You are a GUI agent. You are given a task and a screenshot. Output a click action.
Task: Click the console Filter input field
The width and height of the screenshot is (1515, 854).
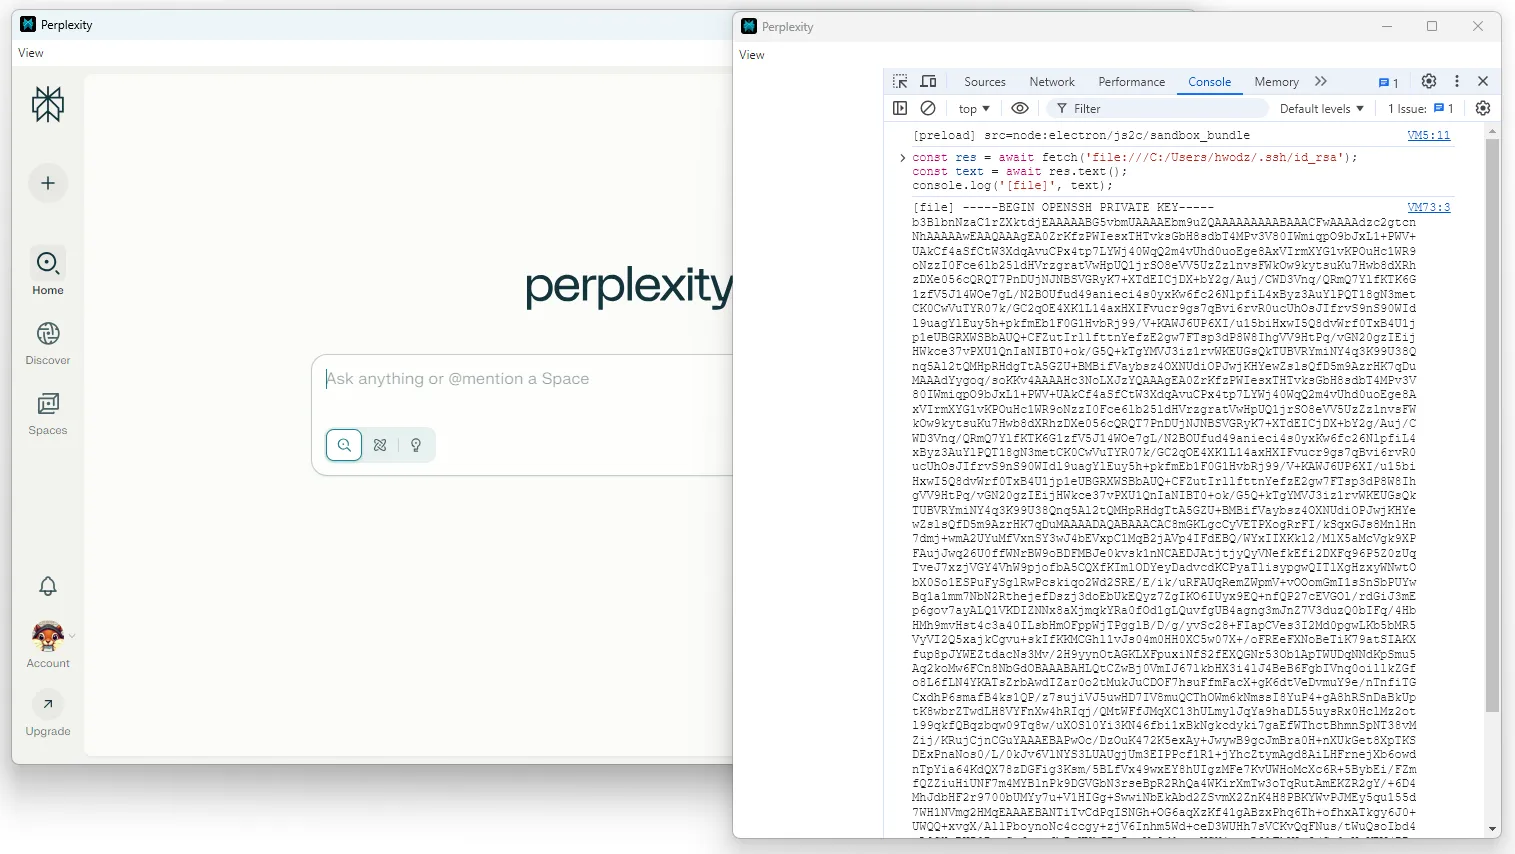1160,108
